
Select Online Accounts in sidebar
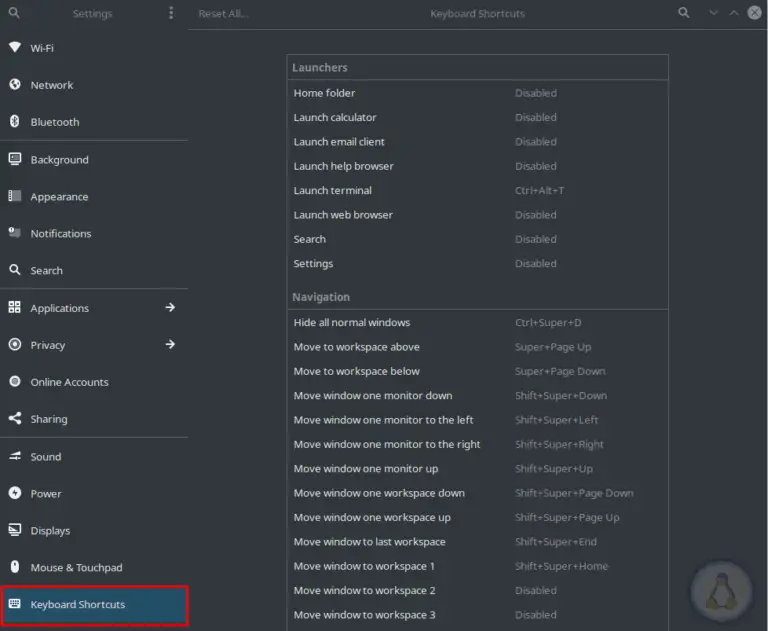point(69,382)
